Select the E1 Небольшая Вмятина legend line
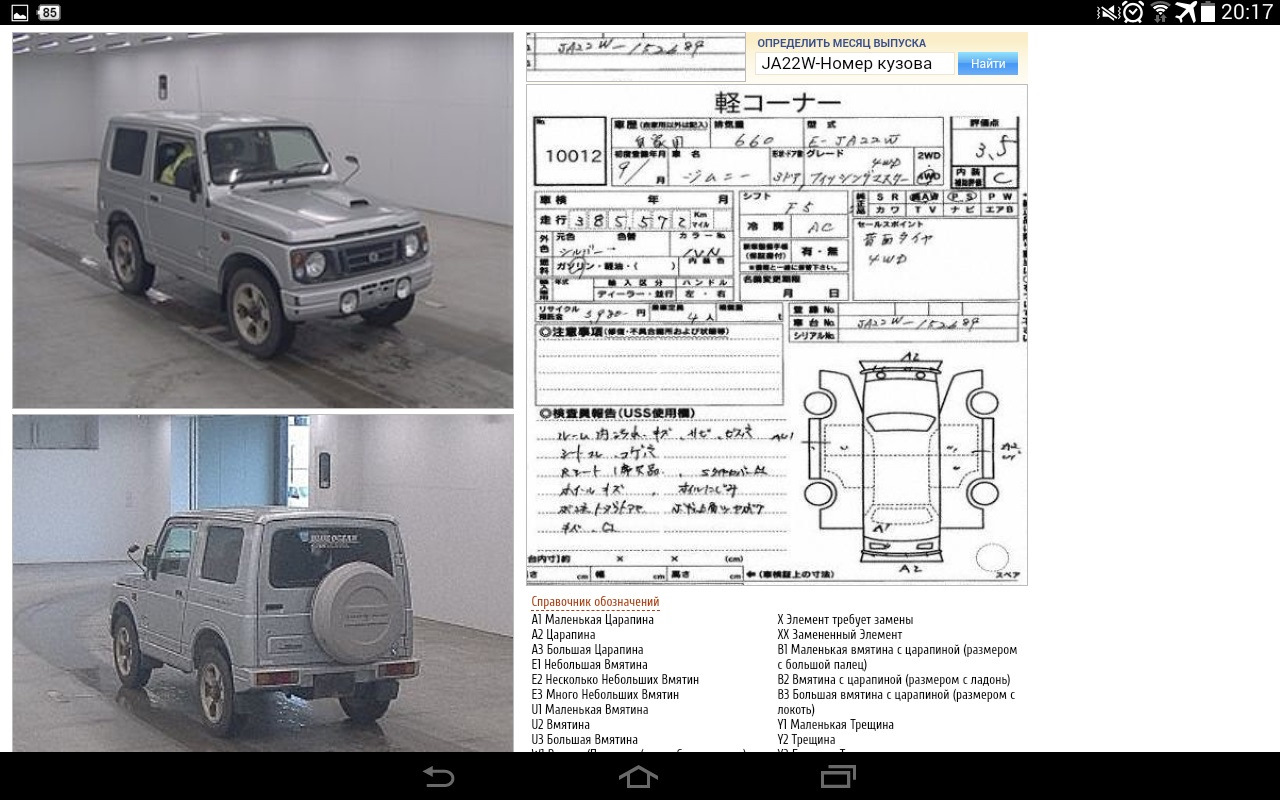This screenshot has width=1280, height=800. tap(589, 665)
